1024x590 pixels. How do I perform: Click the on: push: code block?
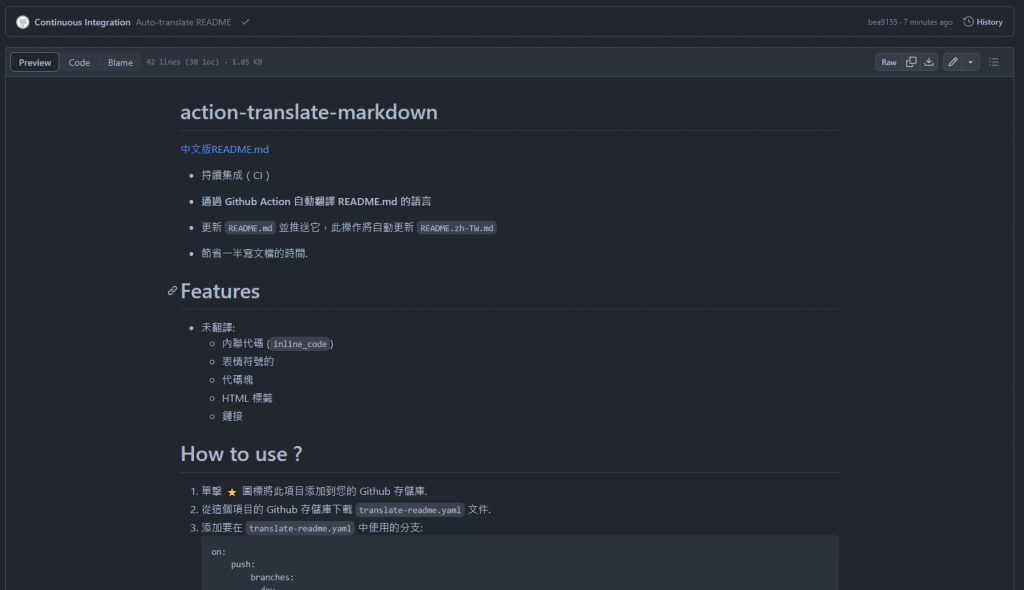coord(520,564)
